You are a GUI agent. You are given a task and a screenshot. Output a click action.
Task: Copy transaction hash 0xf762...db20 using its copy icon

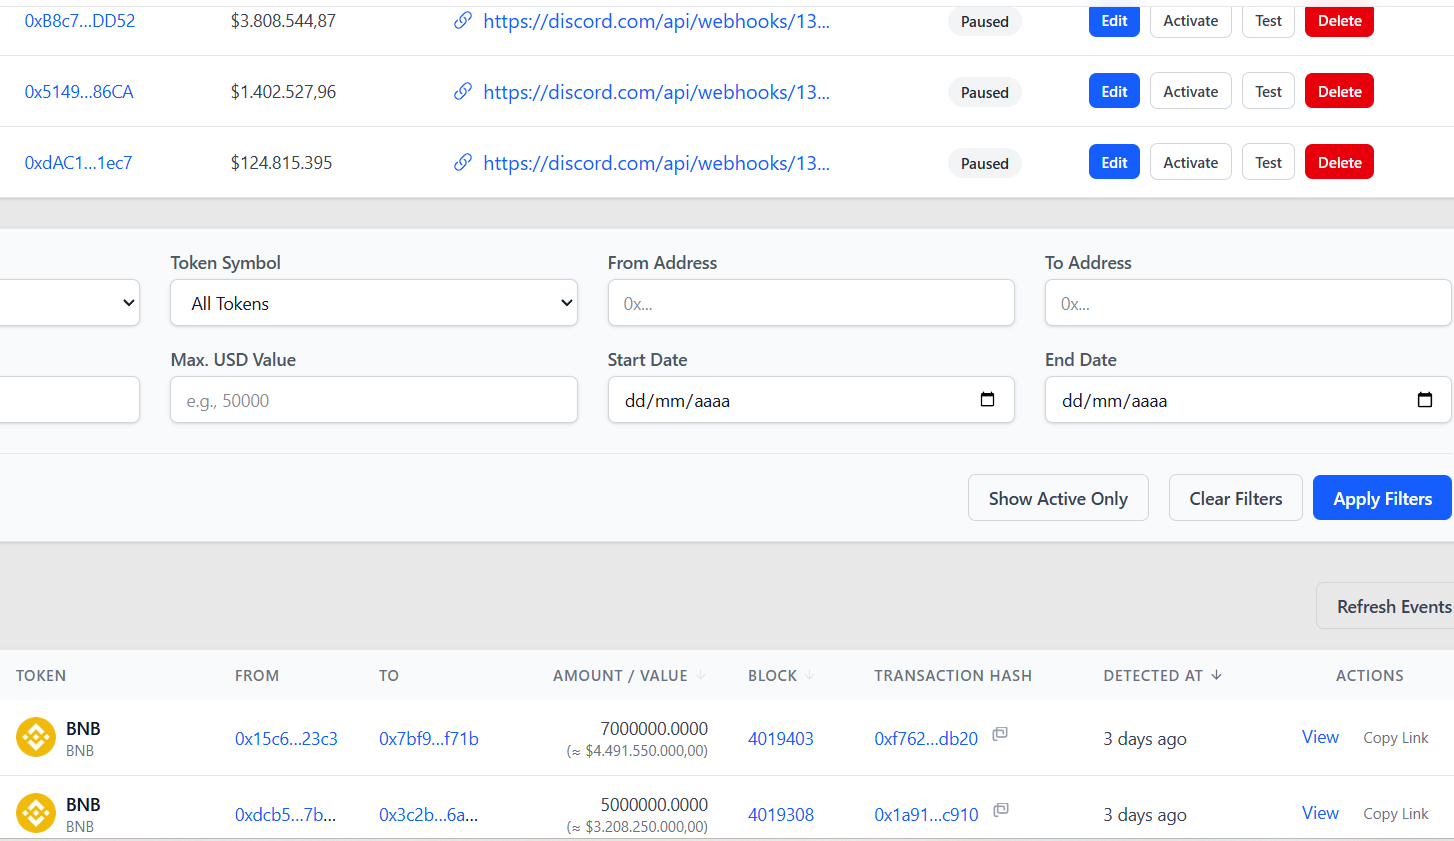click(1000, 733)
